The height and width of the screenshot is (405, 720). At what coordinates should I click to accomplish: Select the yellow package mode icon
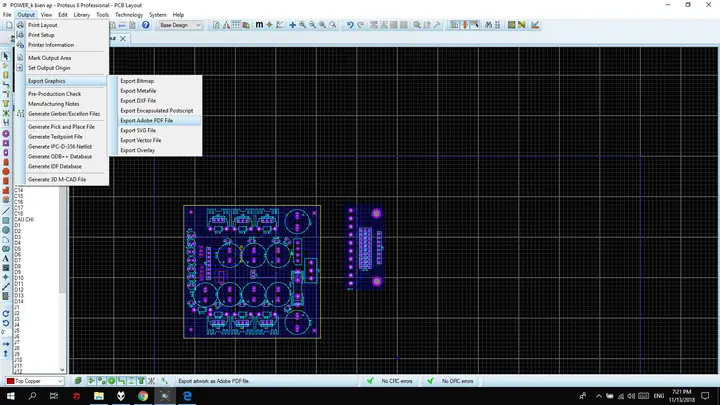click(x=6, y=75)
